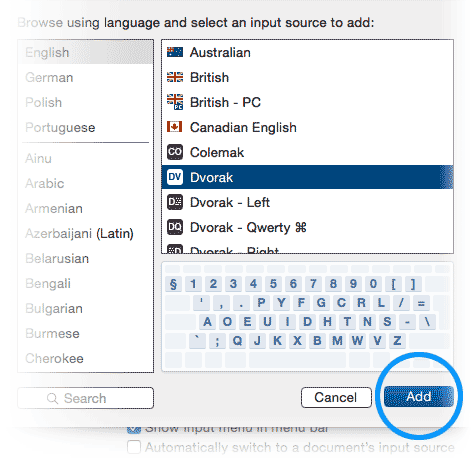
Task: Click the British flag icon
Action: point(175,77)
